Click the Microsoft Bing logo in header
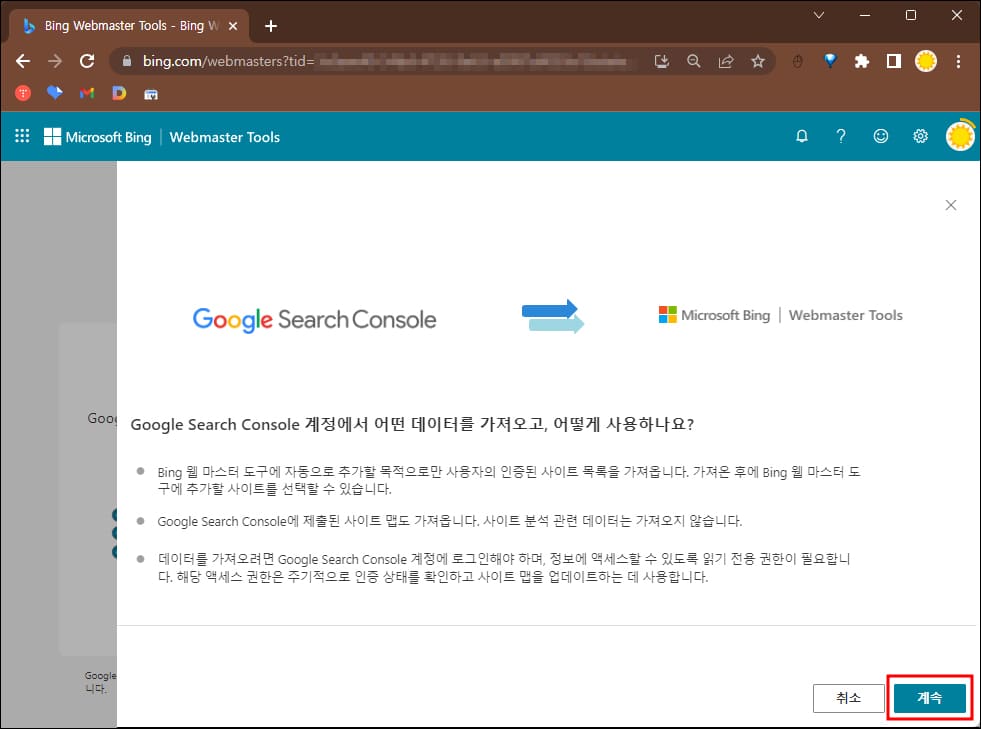This screenshot has width=981, height=729. [98, 137]
